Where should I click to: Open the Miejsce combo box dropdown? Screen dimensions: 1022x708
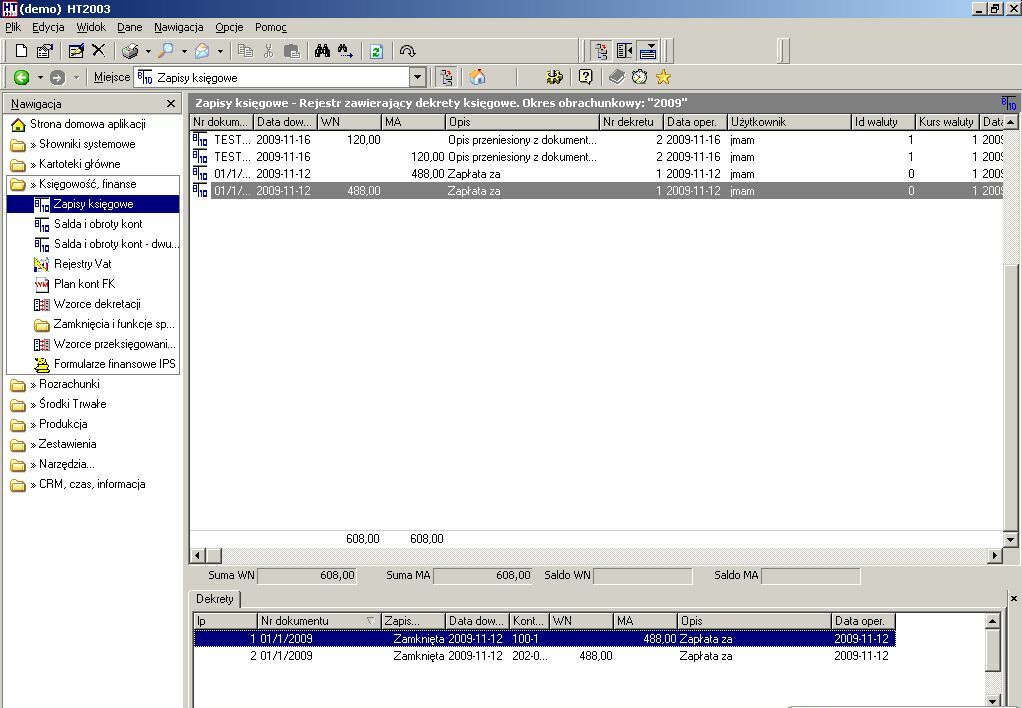point(417,78)
